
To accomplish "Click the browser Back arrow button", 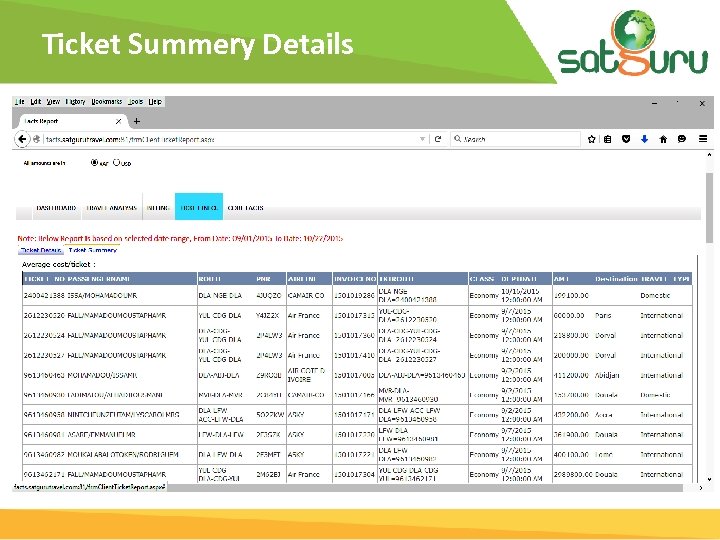I will (22, 139).
